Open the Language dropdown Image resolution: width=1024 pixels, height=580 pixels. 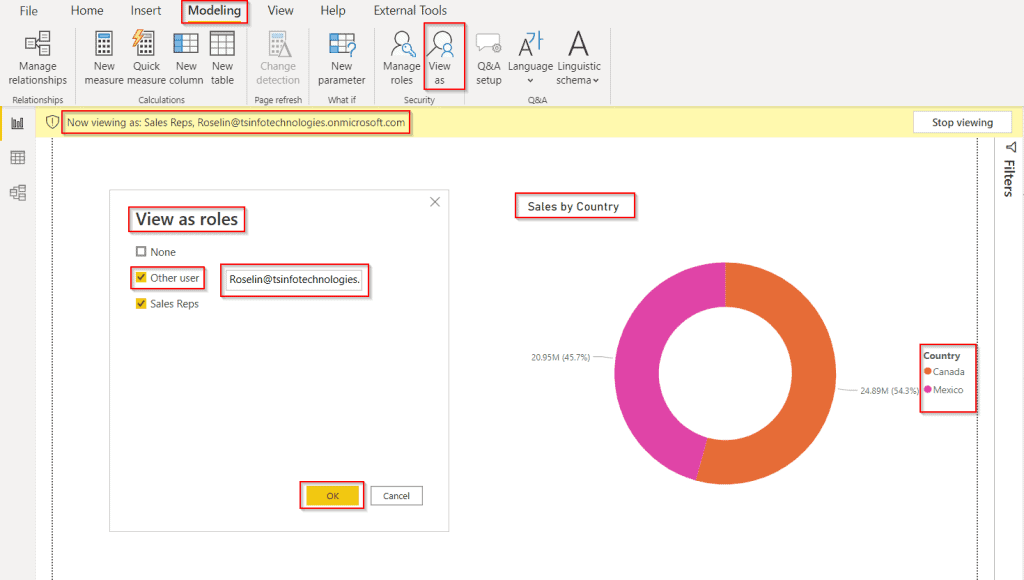click(x=530, y=59)
